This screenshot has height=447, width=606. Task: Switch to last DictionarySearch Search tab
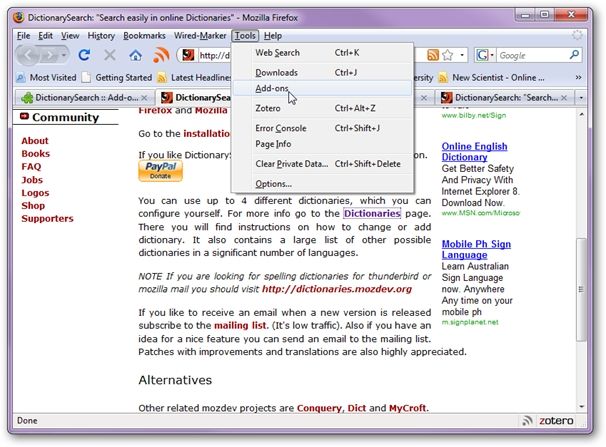point(506,98)
